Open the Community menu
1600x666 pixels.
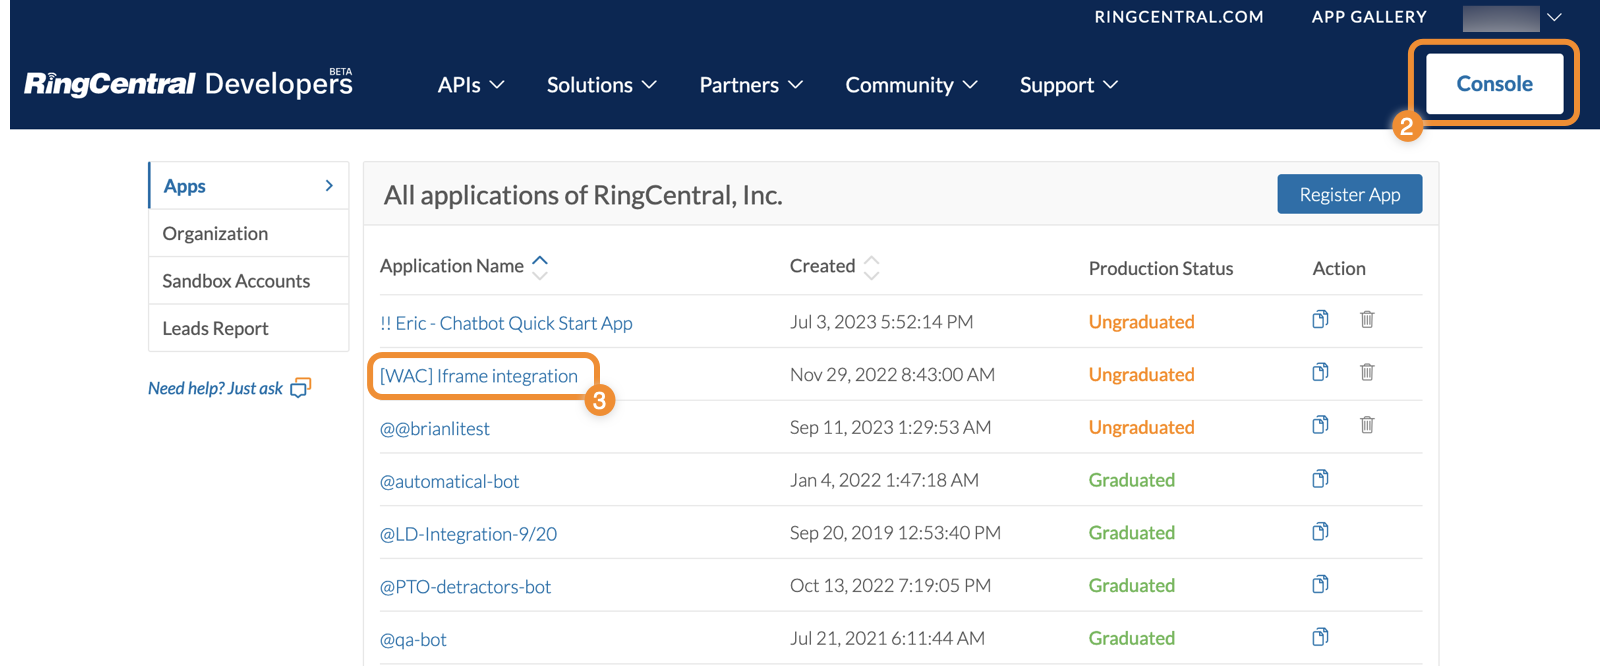(911, 85)
